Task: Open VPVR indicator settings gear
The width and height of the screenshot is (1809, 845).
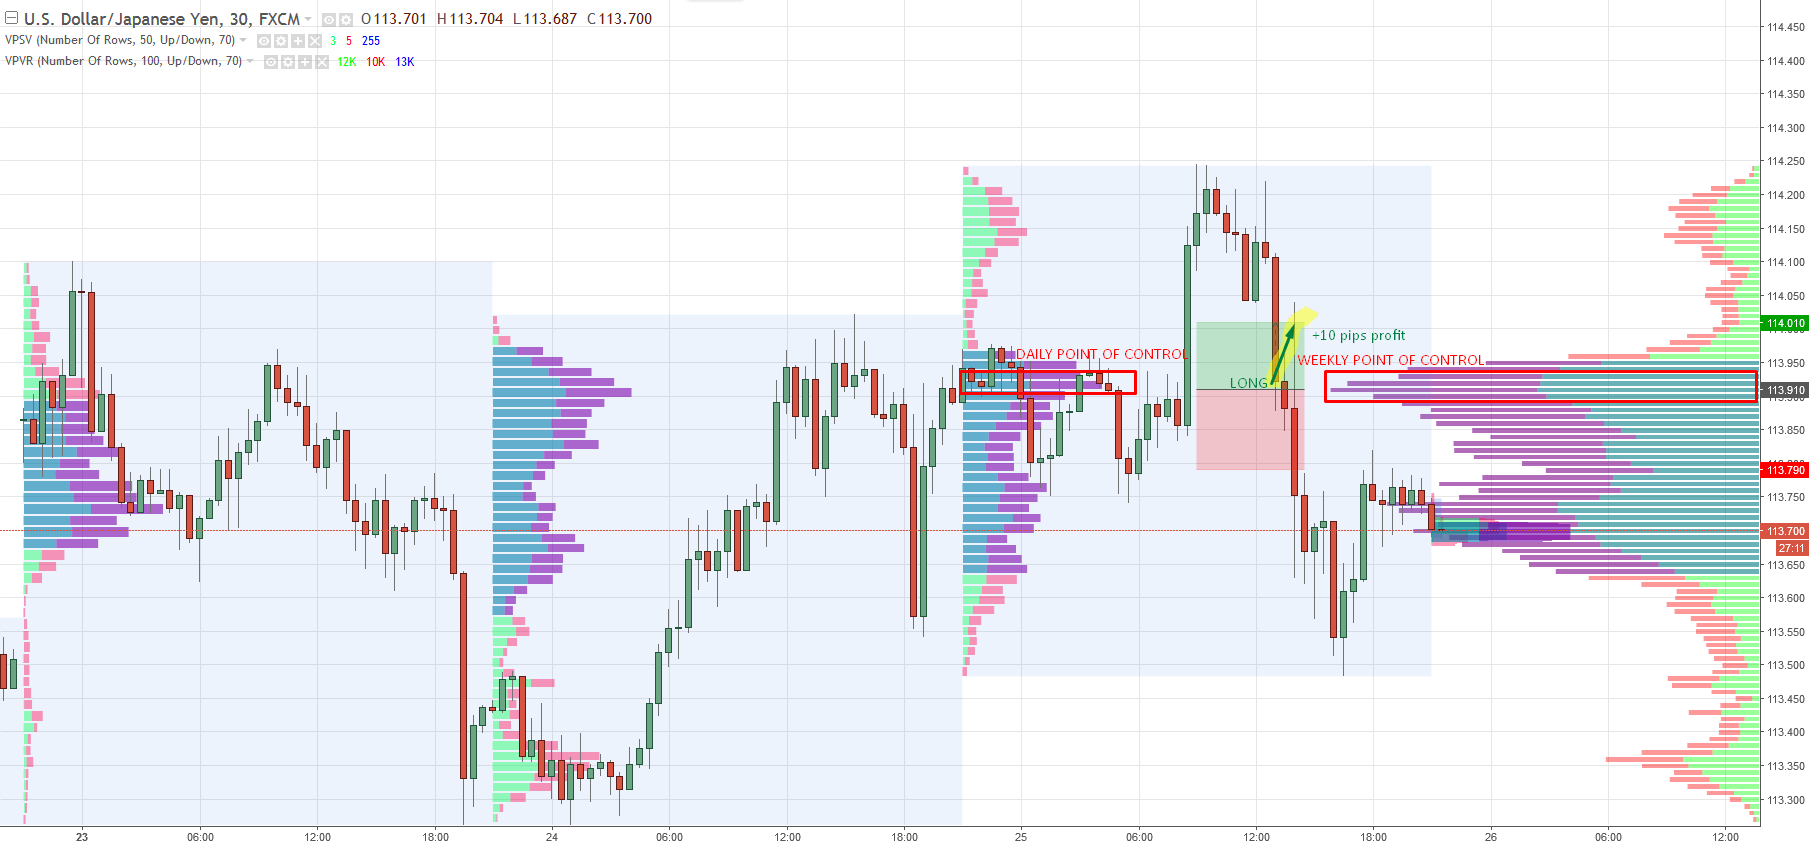Action: click(288, 62)
